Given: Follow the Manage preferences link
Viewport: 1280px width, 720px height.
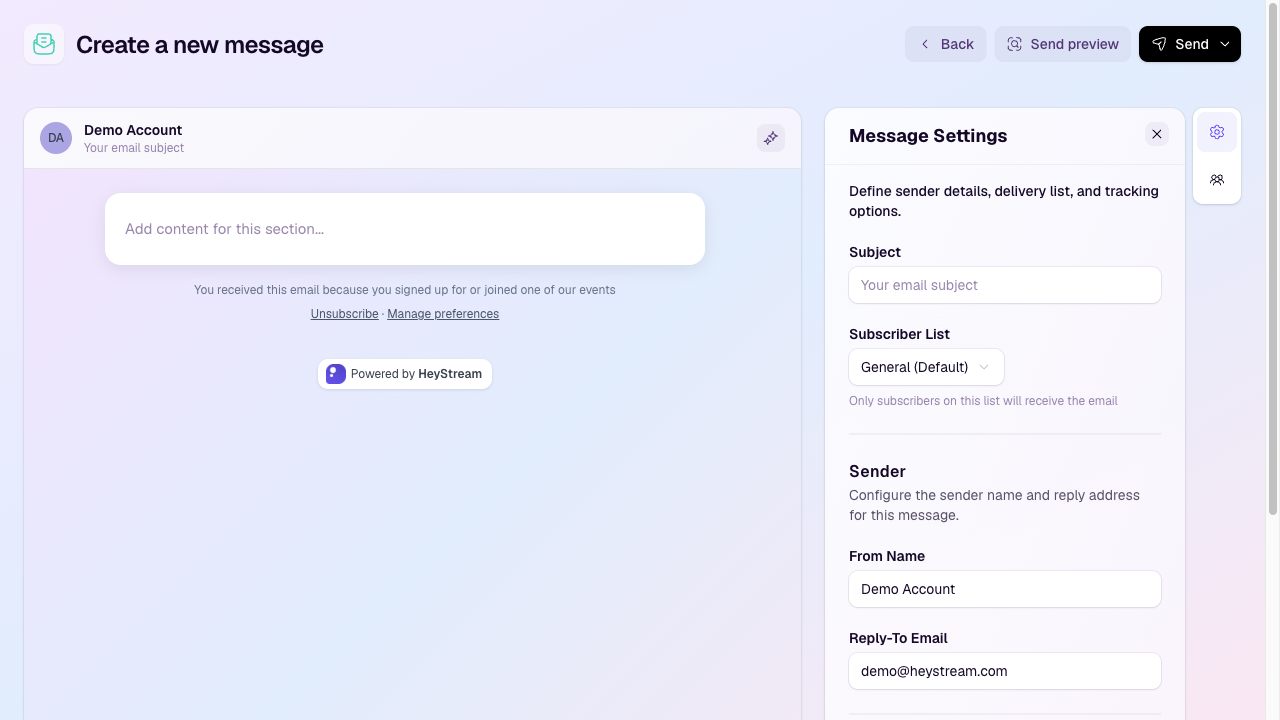Looking at the screenshot, I should coord(443,314).
